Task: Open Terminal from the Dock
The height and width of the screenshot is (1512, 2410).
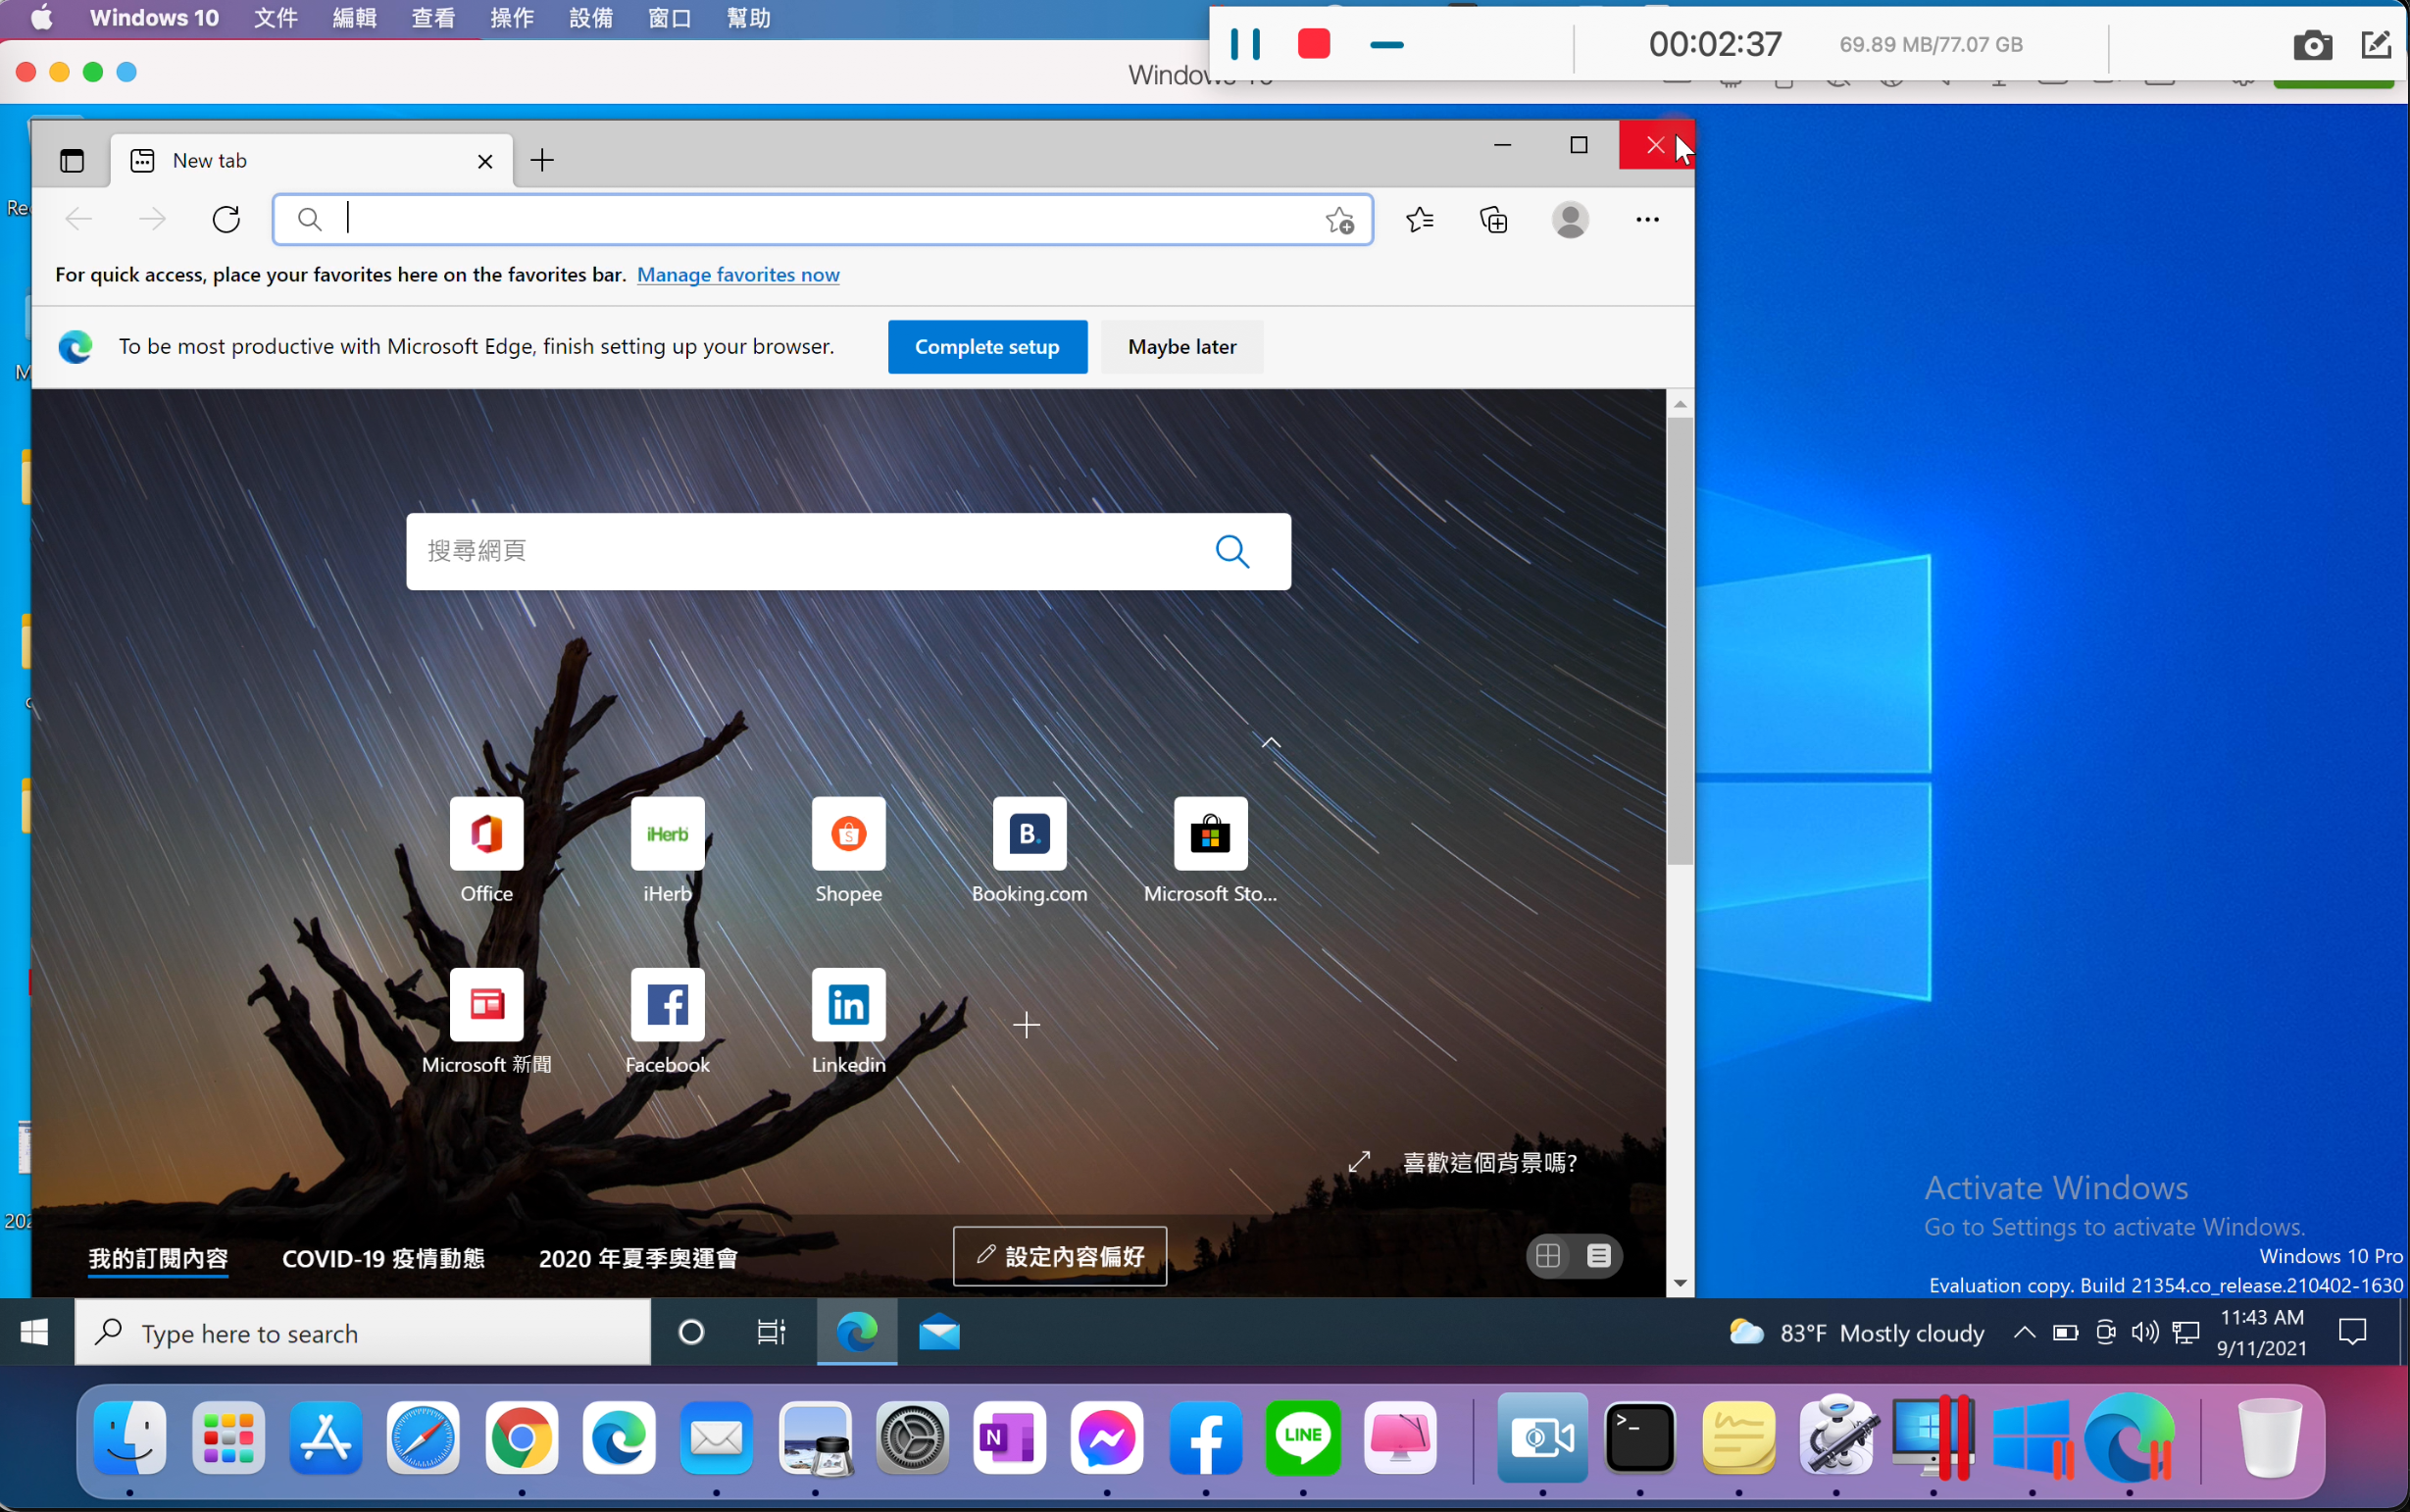Action: click(1639, 1438)
